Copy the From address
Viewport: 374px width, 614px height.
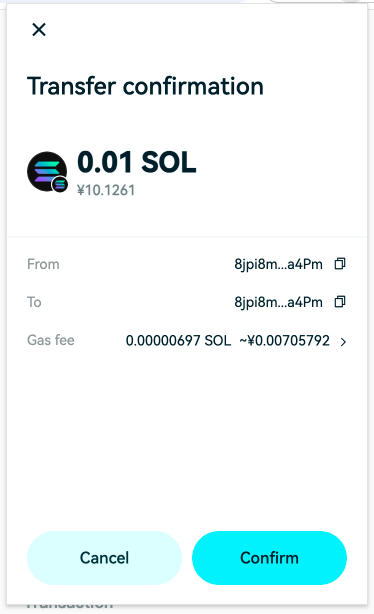[340, 264]
